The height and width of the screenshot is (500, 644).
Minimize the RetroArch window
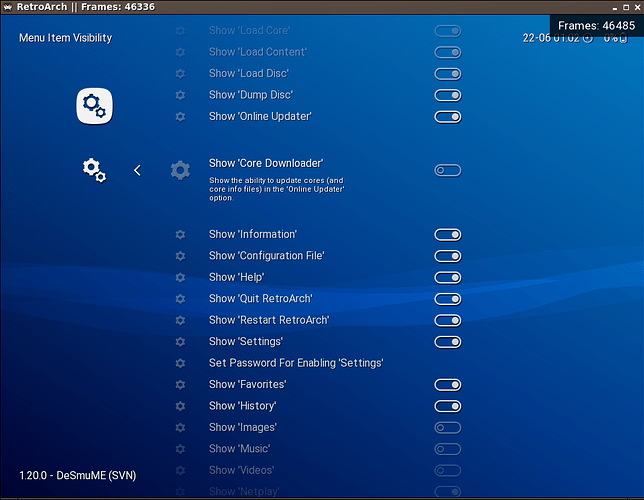coord(615,7)
